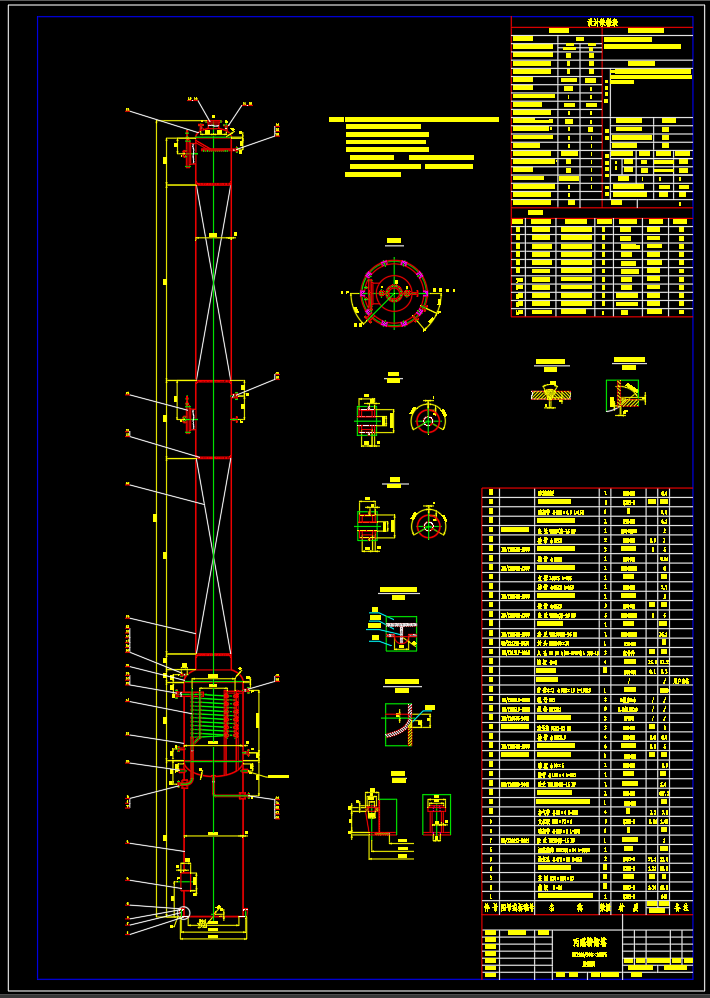
Task: Click the circular top-view plan of the tower
Action: point(394,292)
